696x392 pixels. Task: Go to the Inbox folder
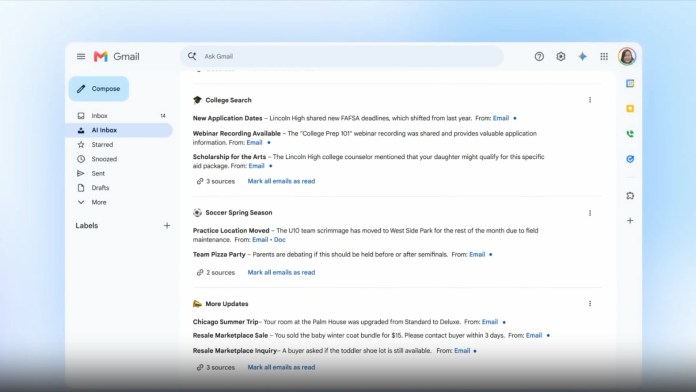coord(119,115)
